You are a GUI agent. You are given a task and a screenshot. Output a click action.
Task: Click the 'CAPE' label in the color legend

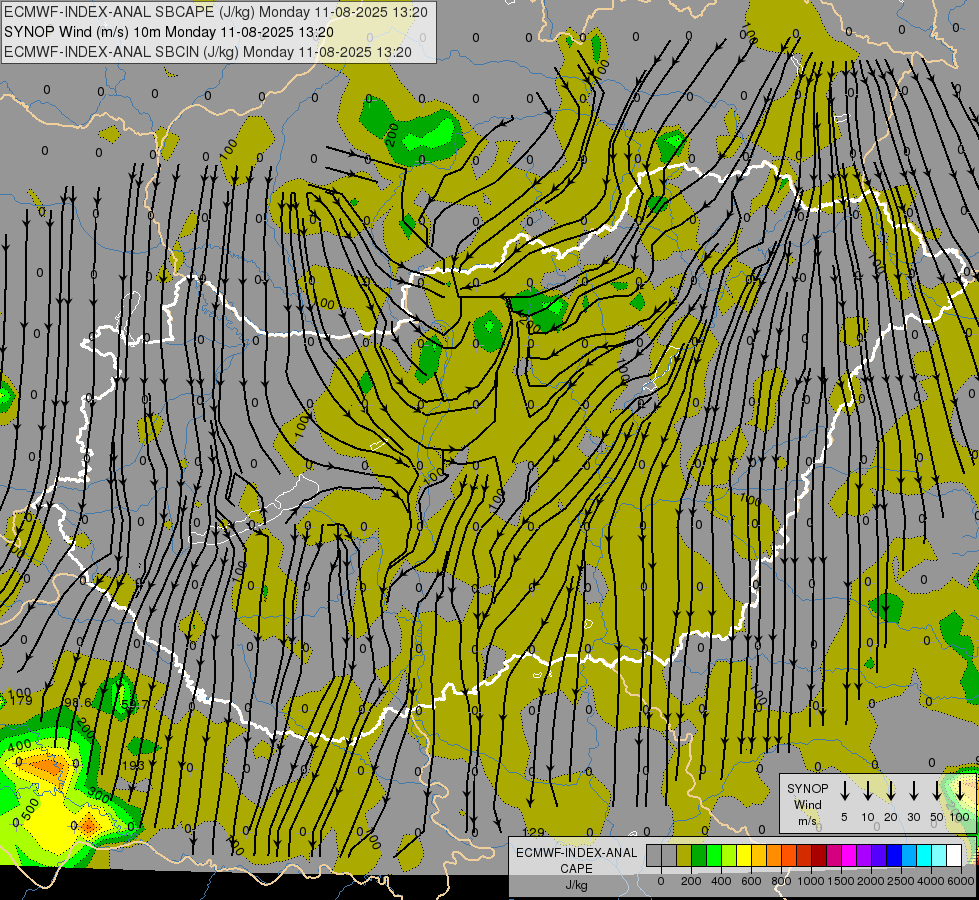(x=576, y=869)
